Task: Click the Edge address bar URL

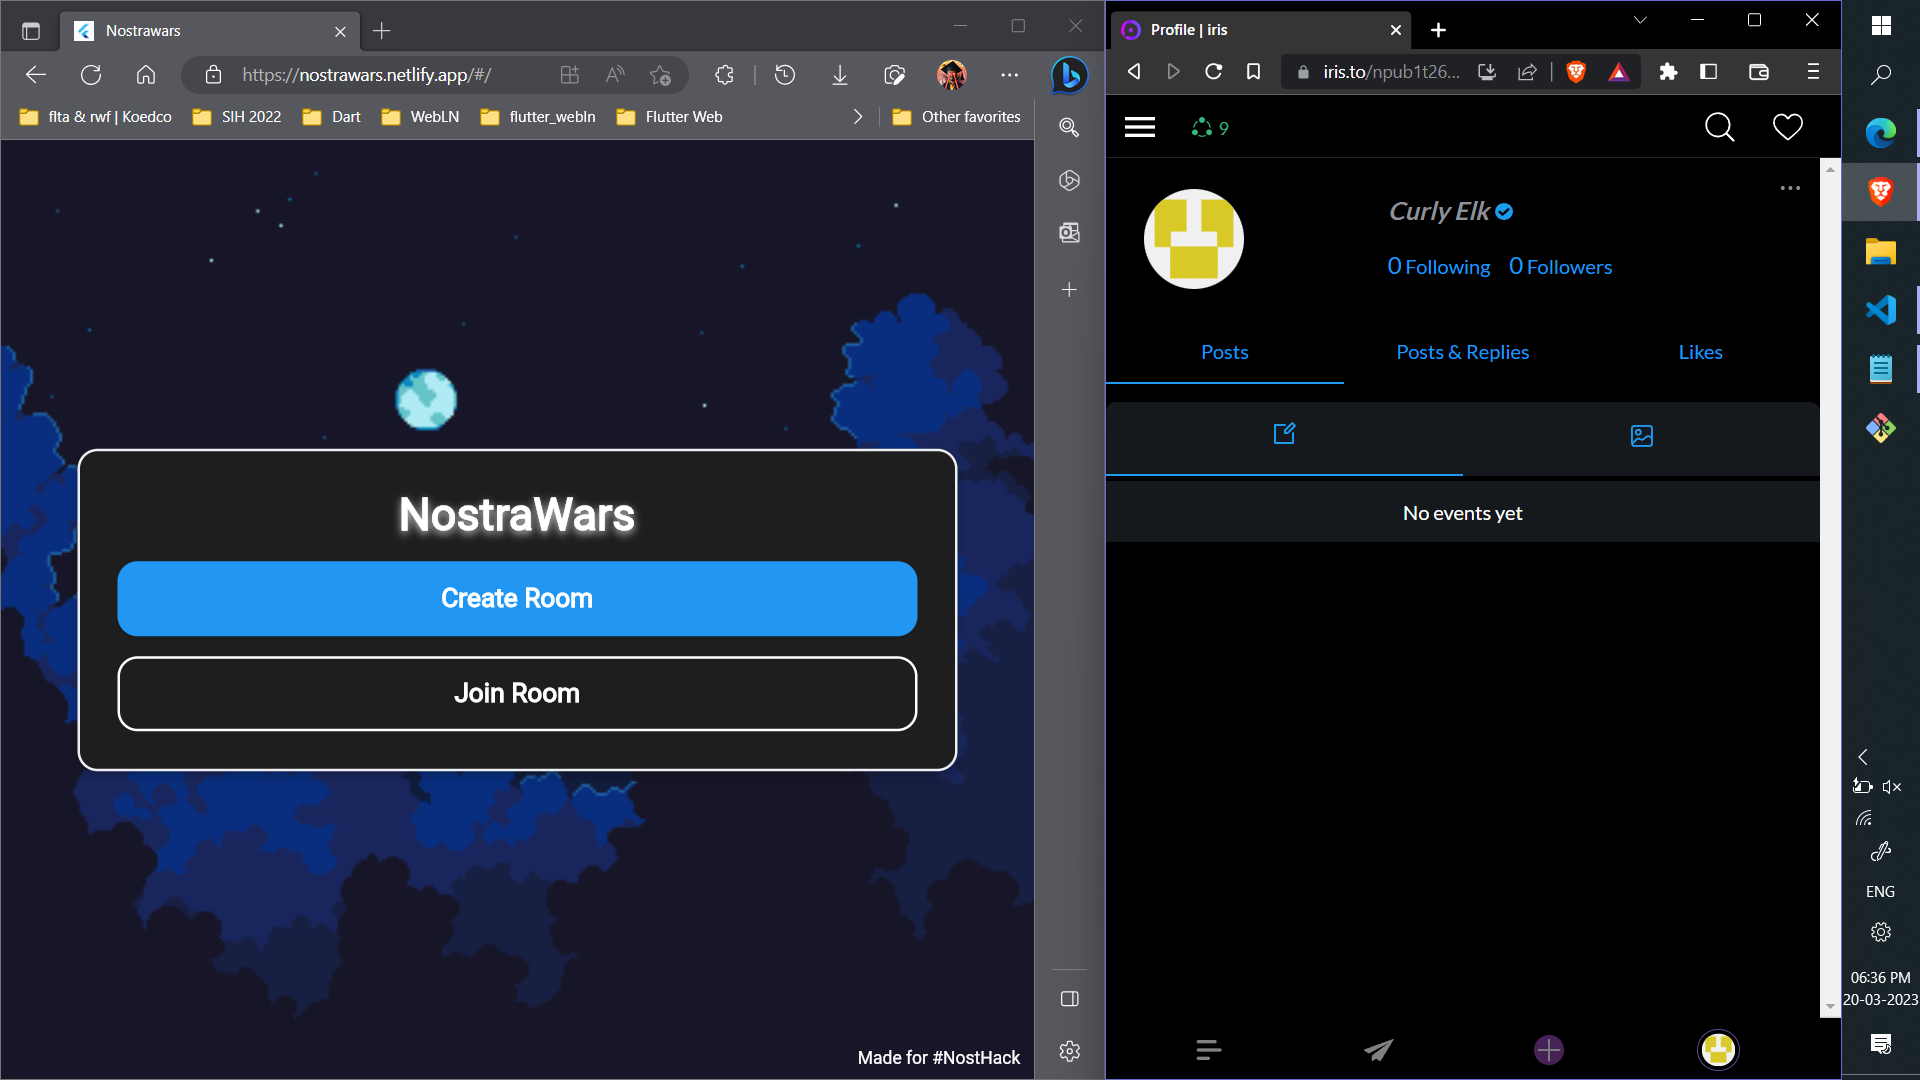Action: pyautogui.click(x=366, y=75)
